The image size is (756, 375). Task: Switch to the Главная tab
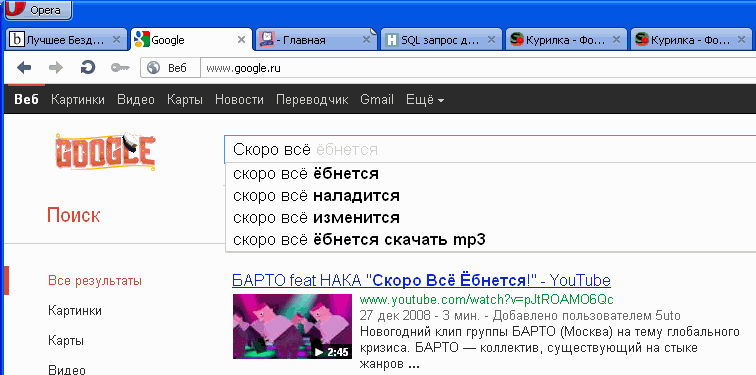point(316,40)
